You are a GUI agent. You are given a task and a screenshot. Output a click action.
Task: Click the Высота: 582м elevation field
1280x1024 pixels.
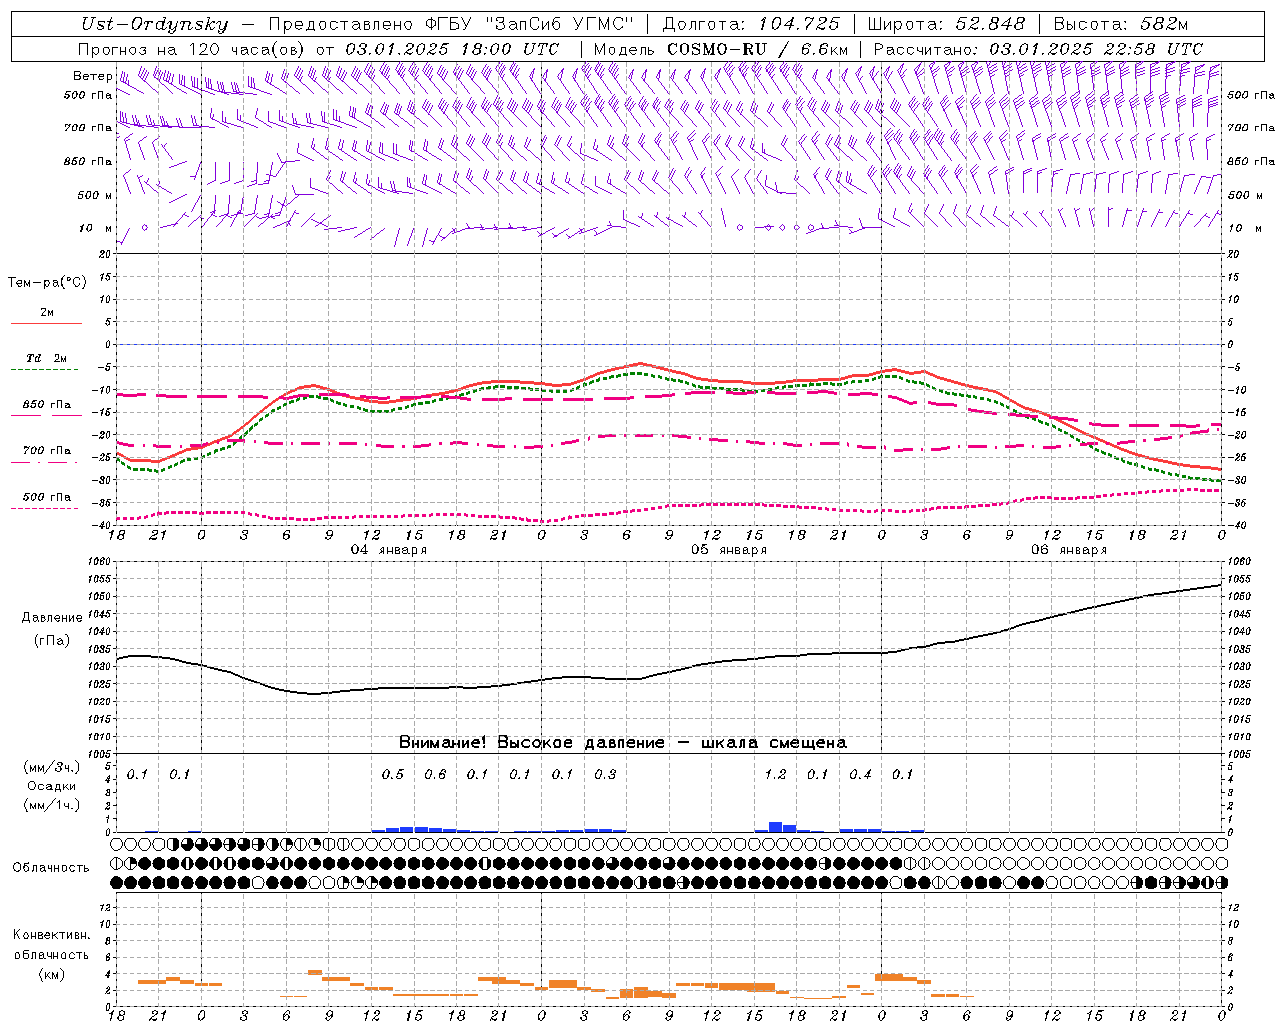pos(1120,24)
